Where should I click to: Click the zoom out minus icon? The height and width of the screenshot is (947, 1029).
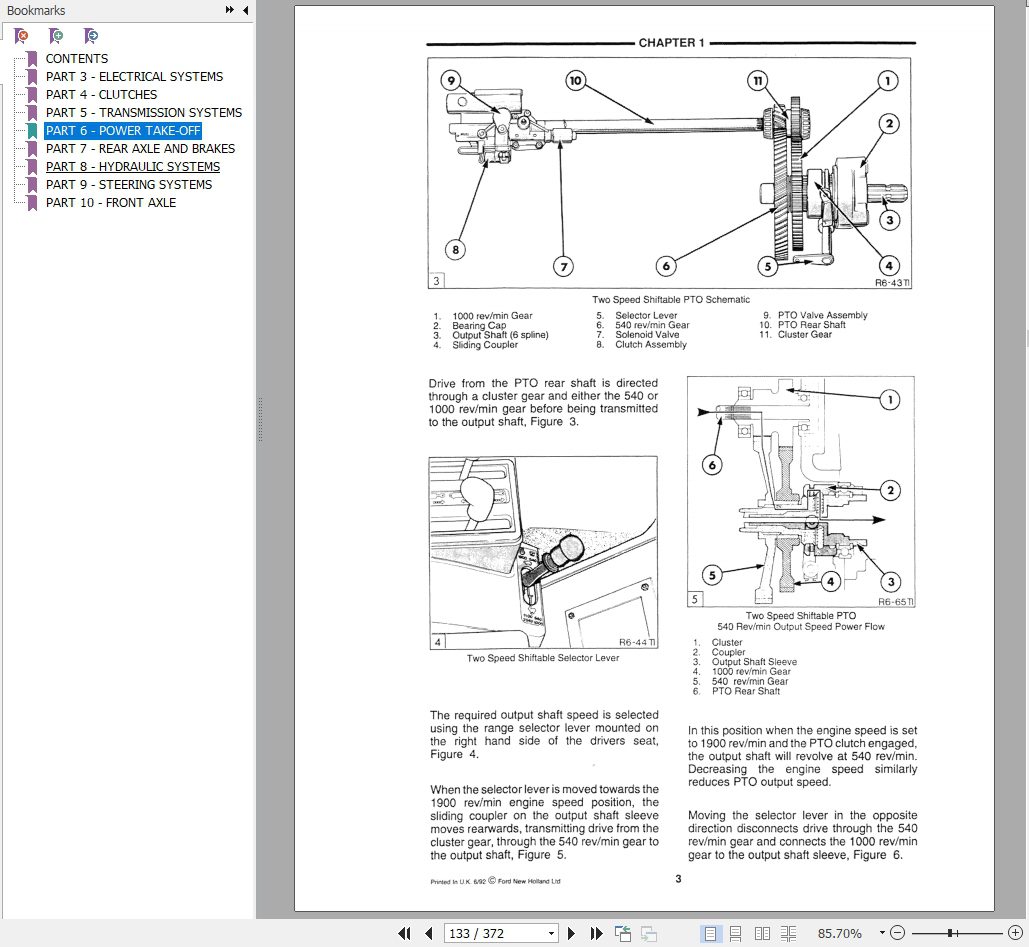(897, 933)
